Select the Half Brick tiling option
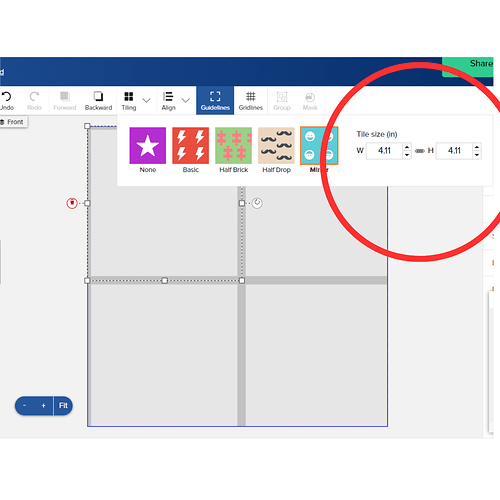 click(233, 150)
